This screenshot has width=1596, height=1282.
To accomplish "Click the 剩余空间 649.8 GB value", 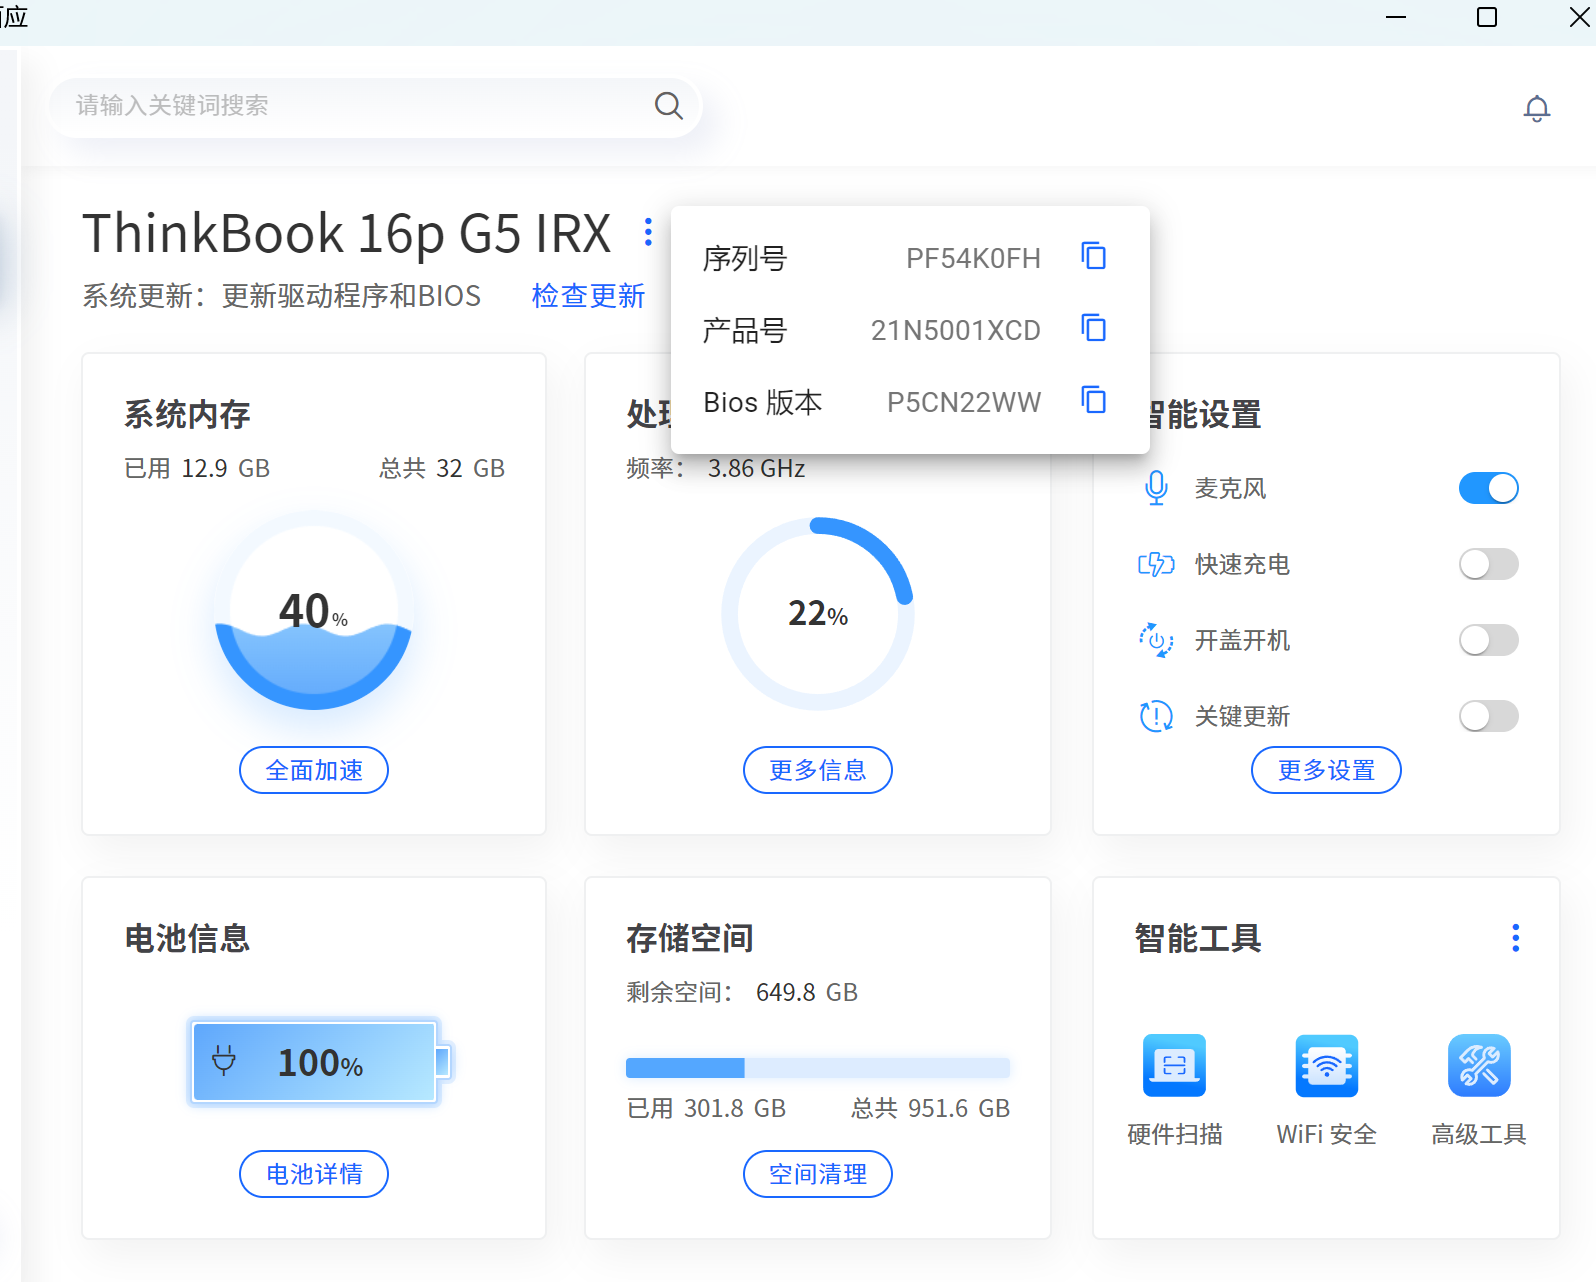I will pos(807,992).
